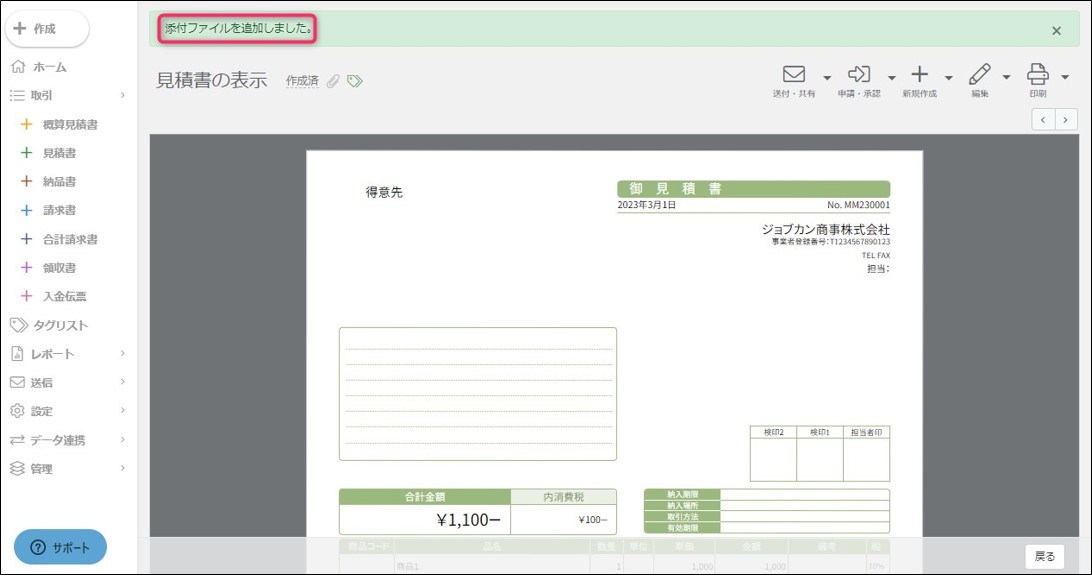Click the データ連携 arrows icon
The height and width of the screenshot is (575, 1092).
pos(17,440)
